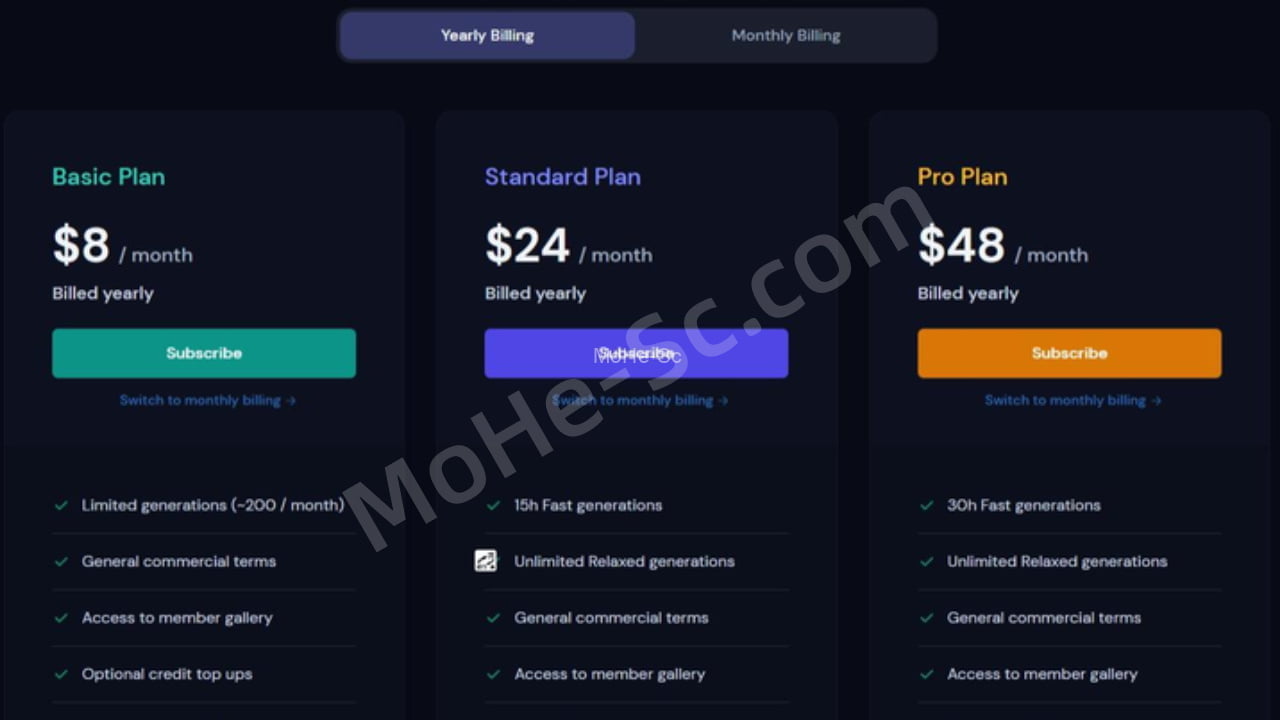
Task: Click the Pro Plan heading
Action: coord(962,177)
